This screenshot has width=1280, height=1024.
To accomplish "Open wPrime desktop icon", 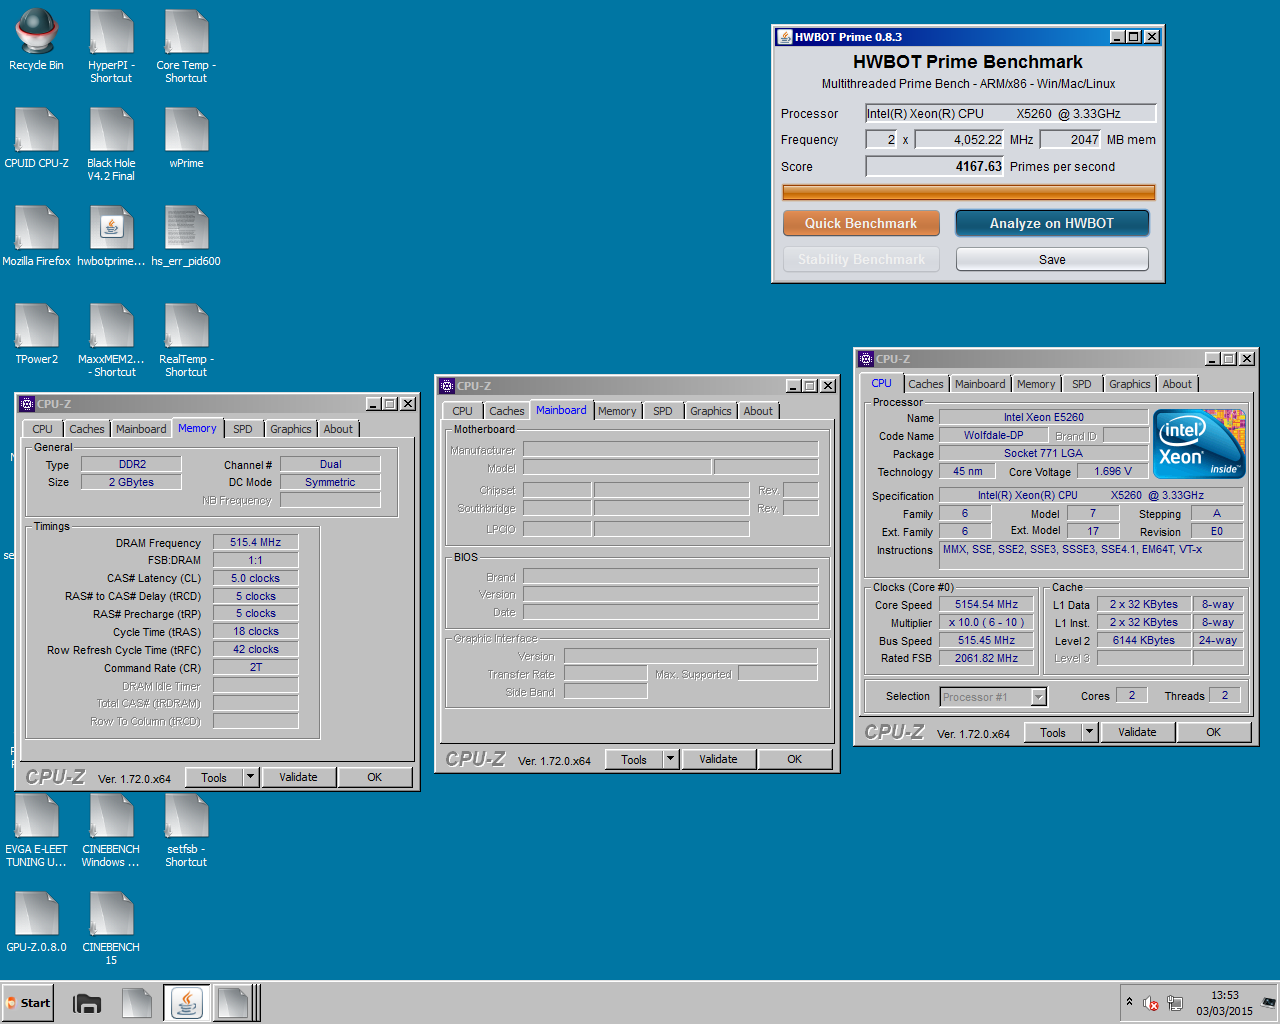I will 186,138.
